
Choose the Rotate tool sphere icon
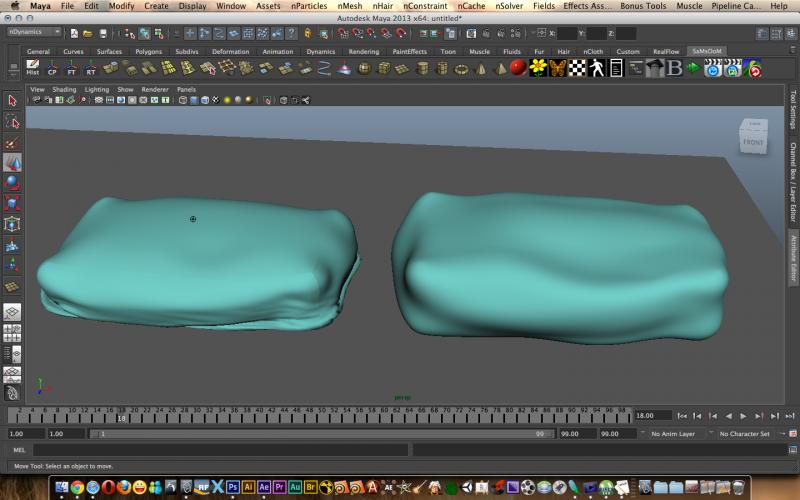tap(12, 182)
